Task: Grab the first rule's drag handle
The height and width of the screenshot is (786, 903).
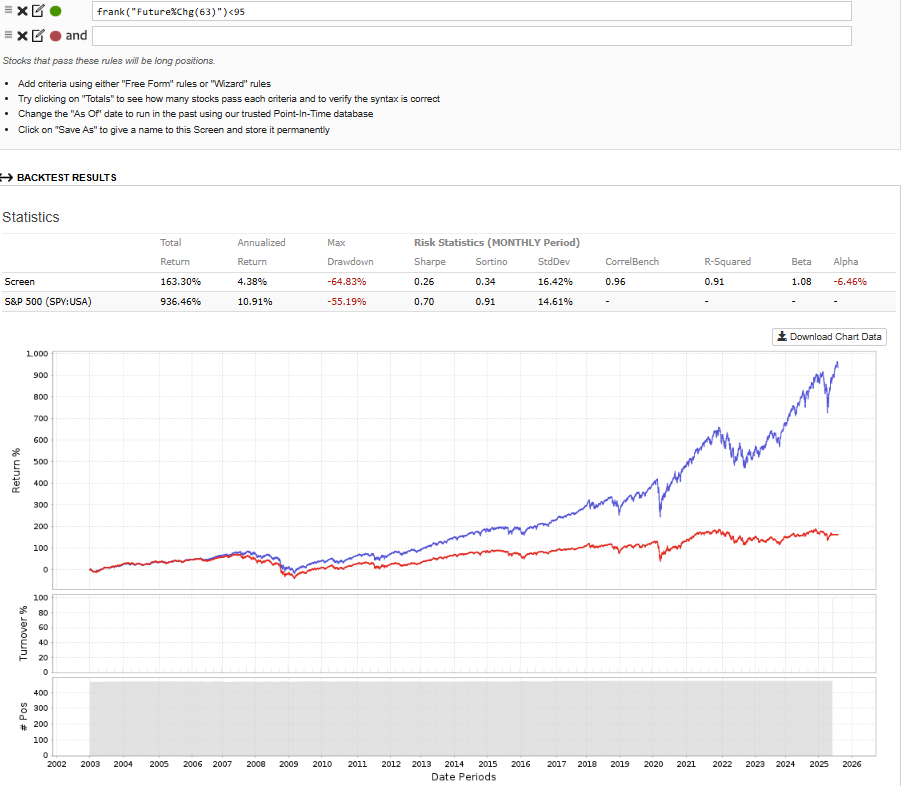Action: 8,11
